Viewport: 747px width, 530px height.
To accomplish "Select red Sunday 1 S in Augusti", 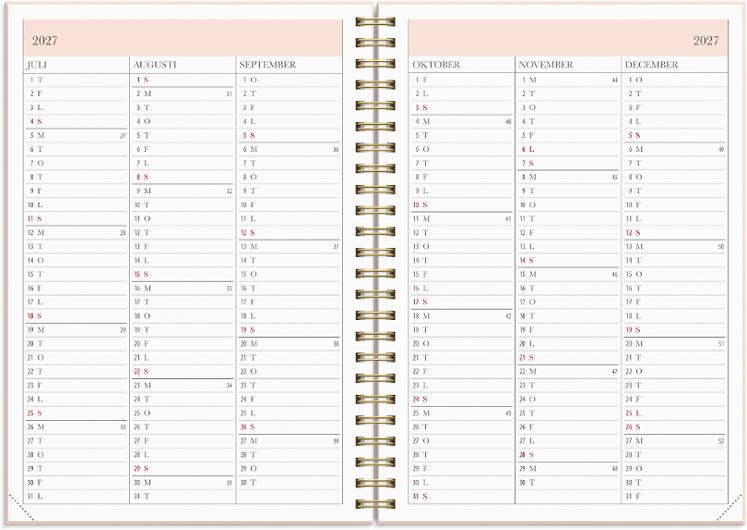I will pyautogui.click(x=143, y=80).
